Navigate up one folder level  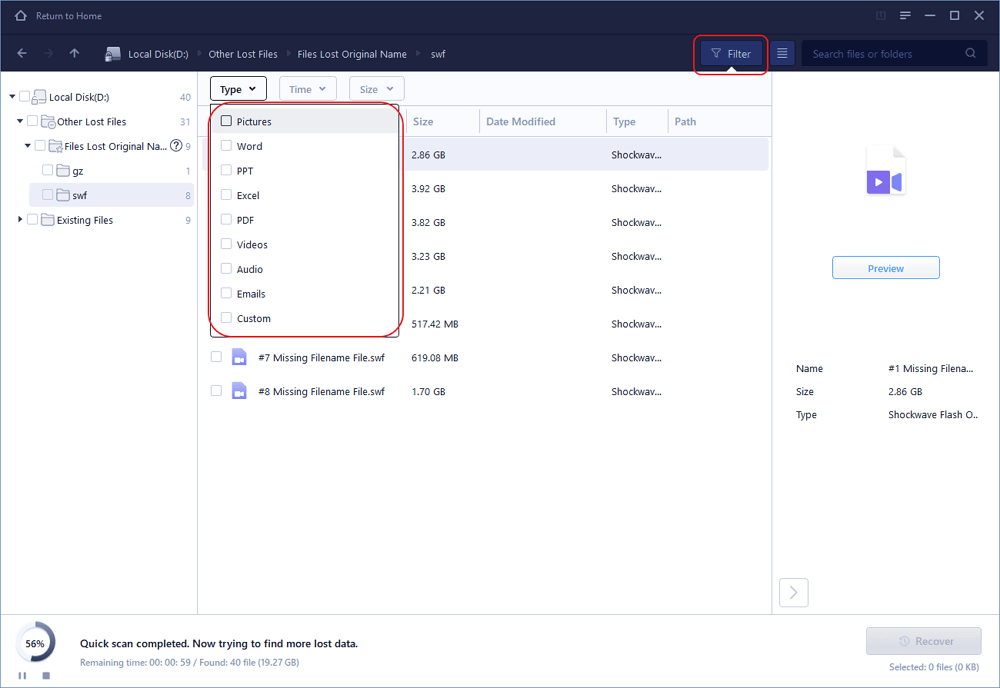coord(75,54)
